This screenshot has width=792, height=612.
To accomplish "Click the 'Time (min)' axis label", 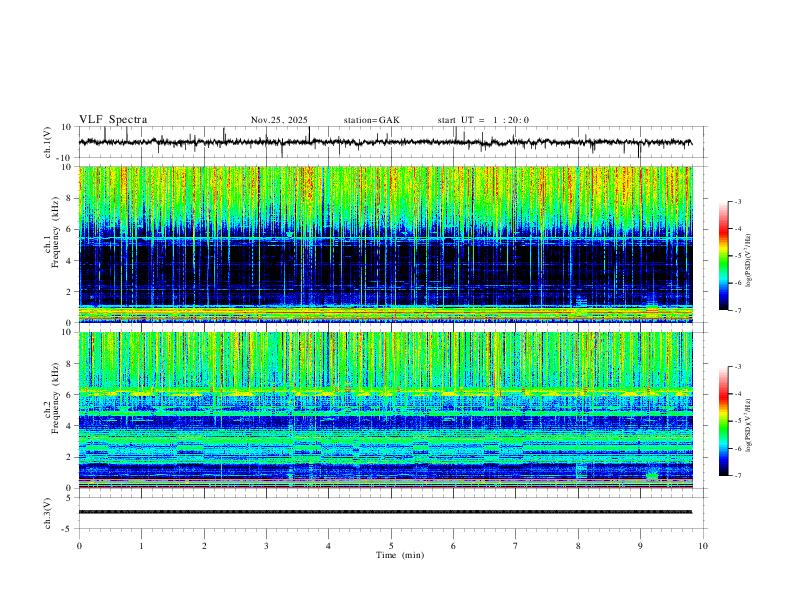I will coord(400,555).
